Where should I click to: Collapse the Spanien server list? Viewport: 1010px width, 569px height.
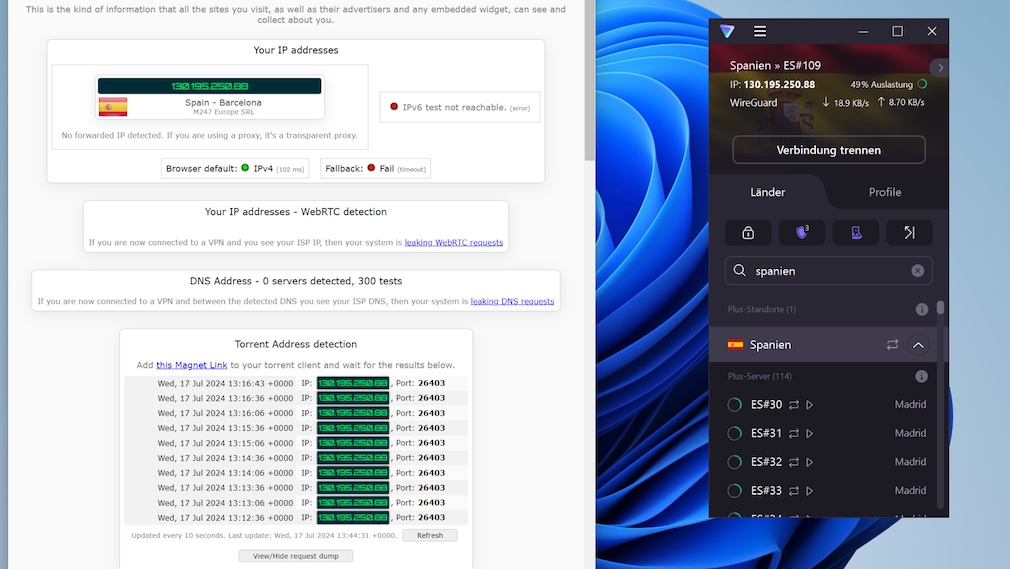tap(918, 345)
